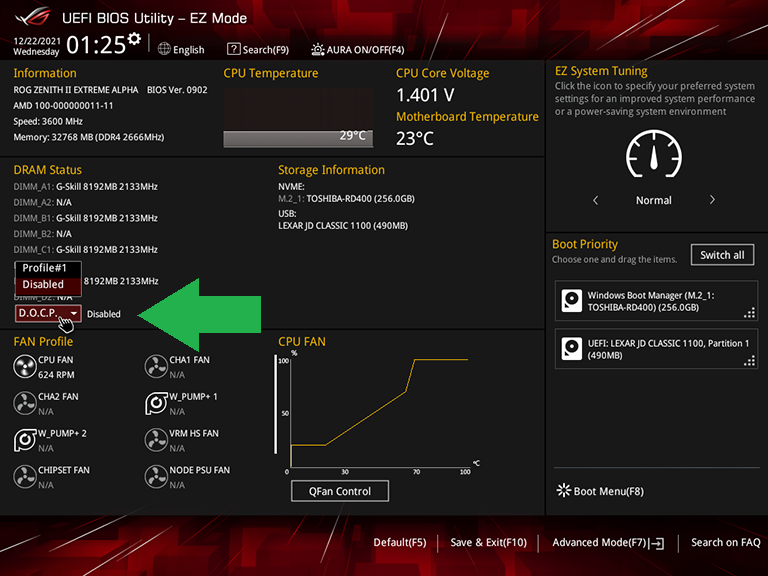This screenshot has width=768, height=576.
Task: Click the EZ System Tuning gauge icon
Action: [653, 154]
